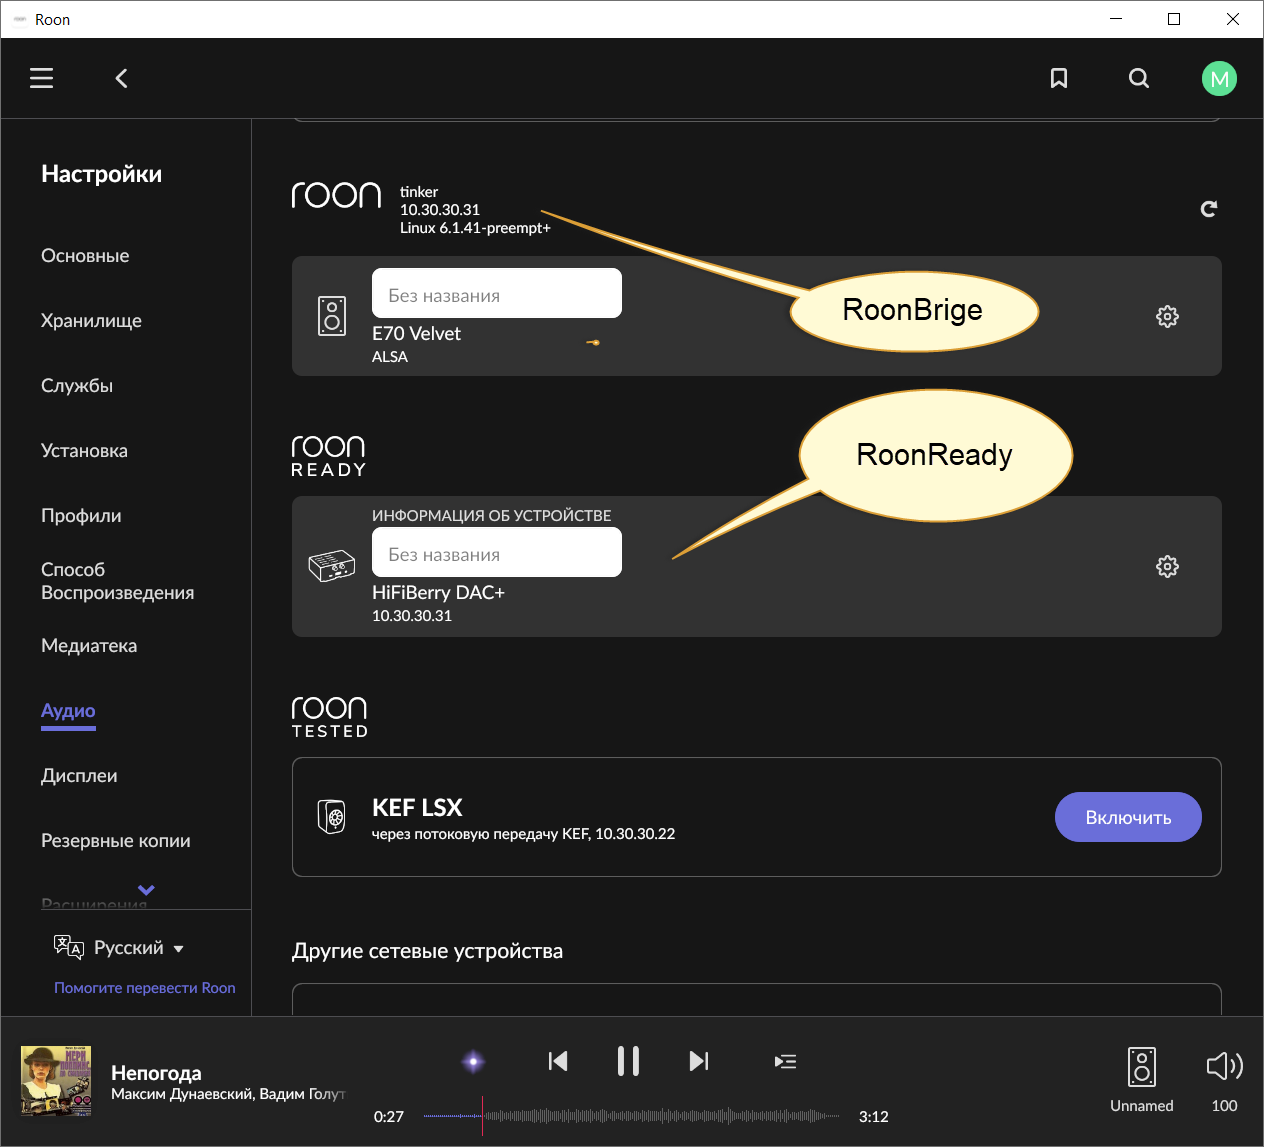1264x1147 pixels.
Task: Click the HiFiBerry DAC+ device icon
Action: click(332, 566)
